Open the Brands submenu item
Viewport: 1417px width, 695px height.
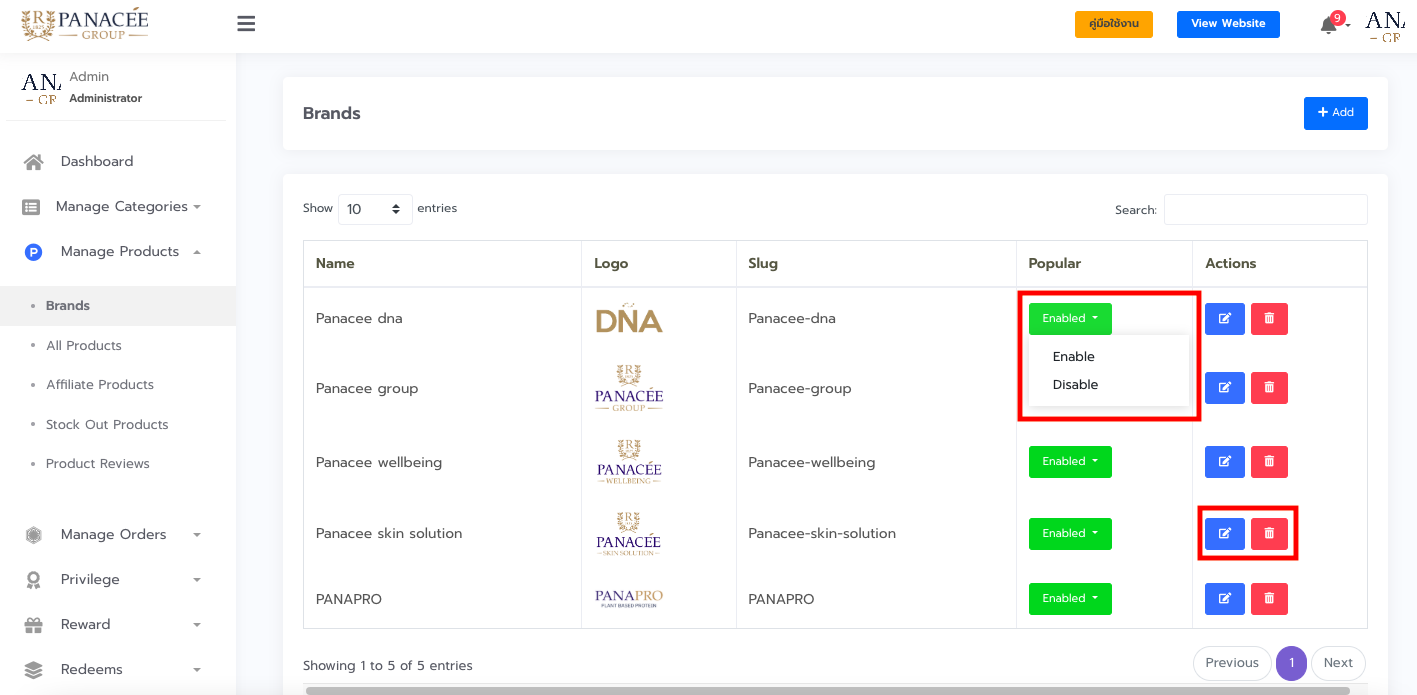[68, 306]
